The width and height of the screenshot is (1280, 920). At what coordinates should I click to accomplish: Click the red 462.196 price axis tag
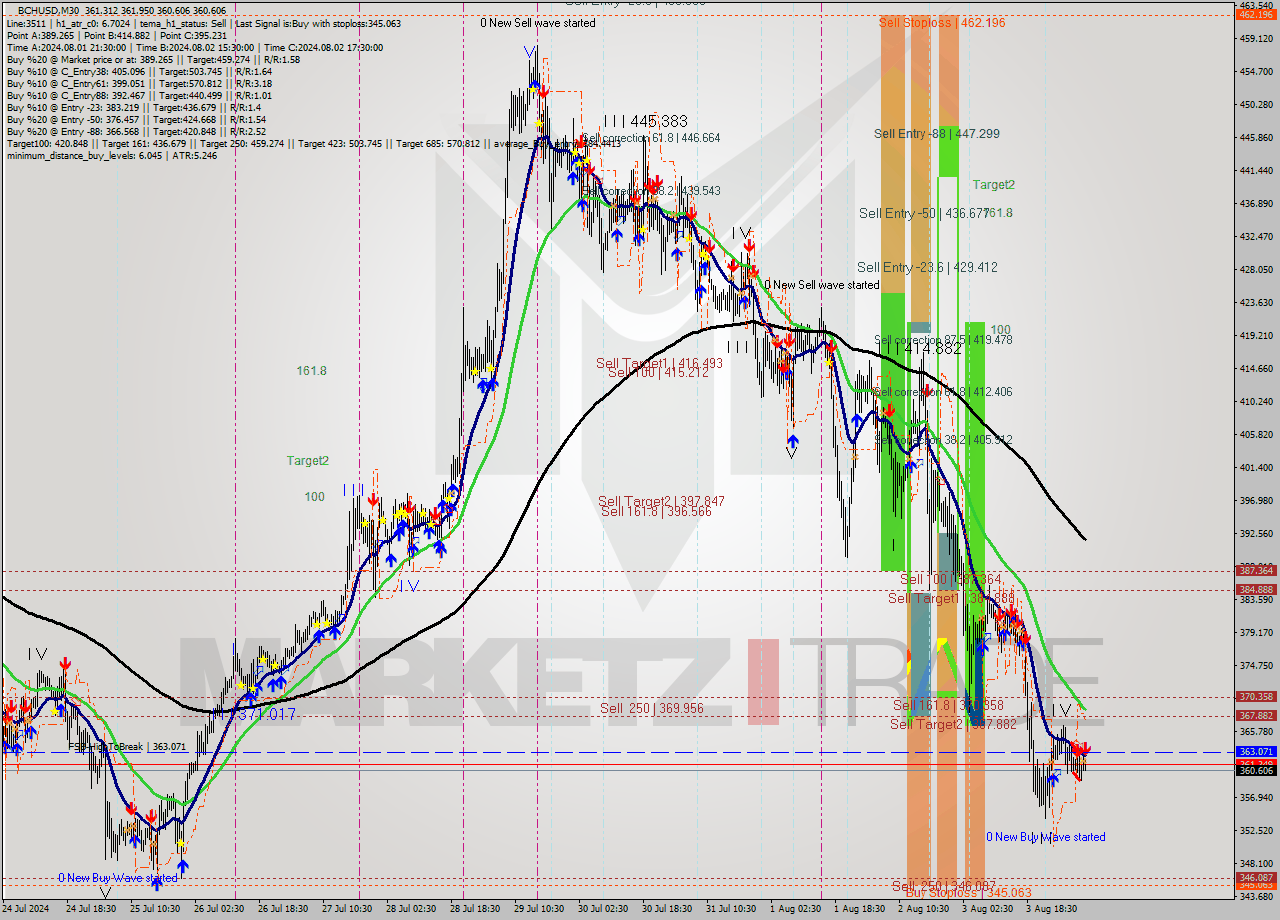coord(1255,14)
